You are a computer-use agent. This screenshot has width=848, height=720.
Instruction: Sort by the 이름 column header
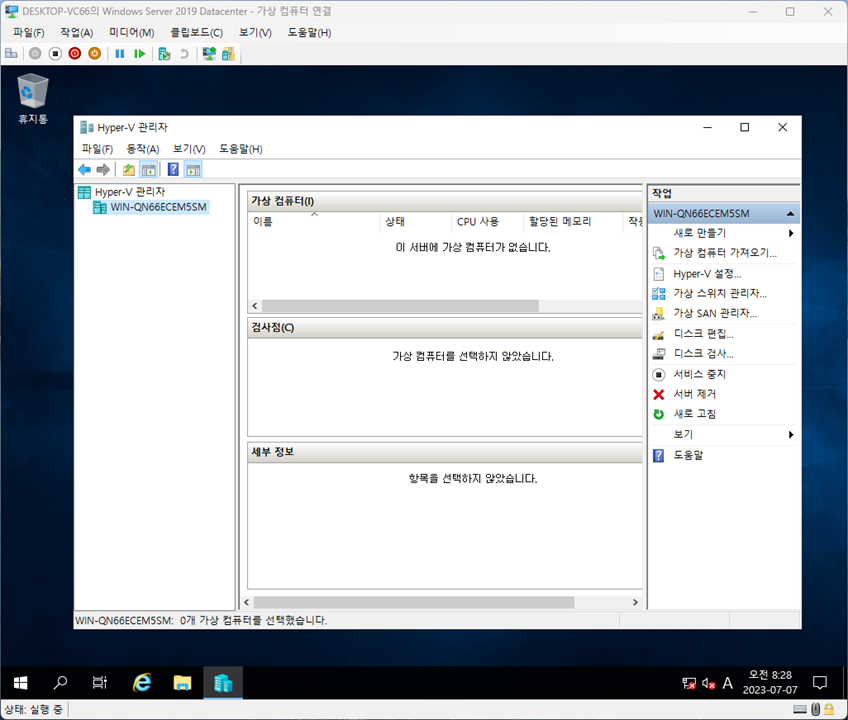pos(314,221)
